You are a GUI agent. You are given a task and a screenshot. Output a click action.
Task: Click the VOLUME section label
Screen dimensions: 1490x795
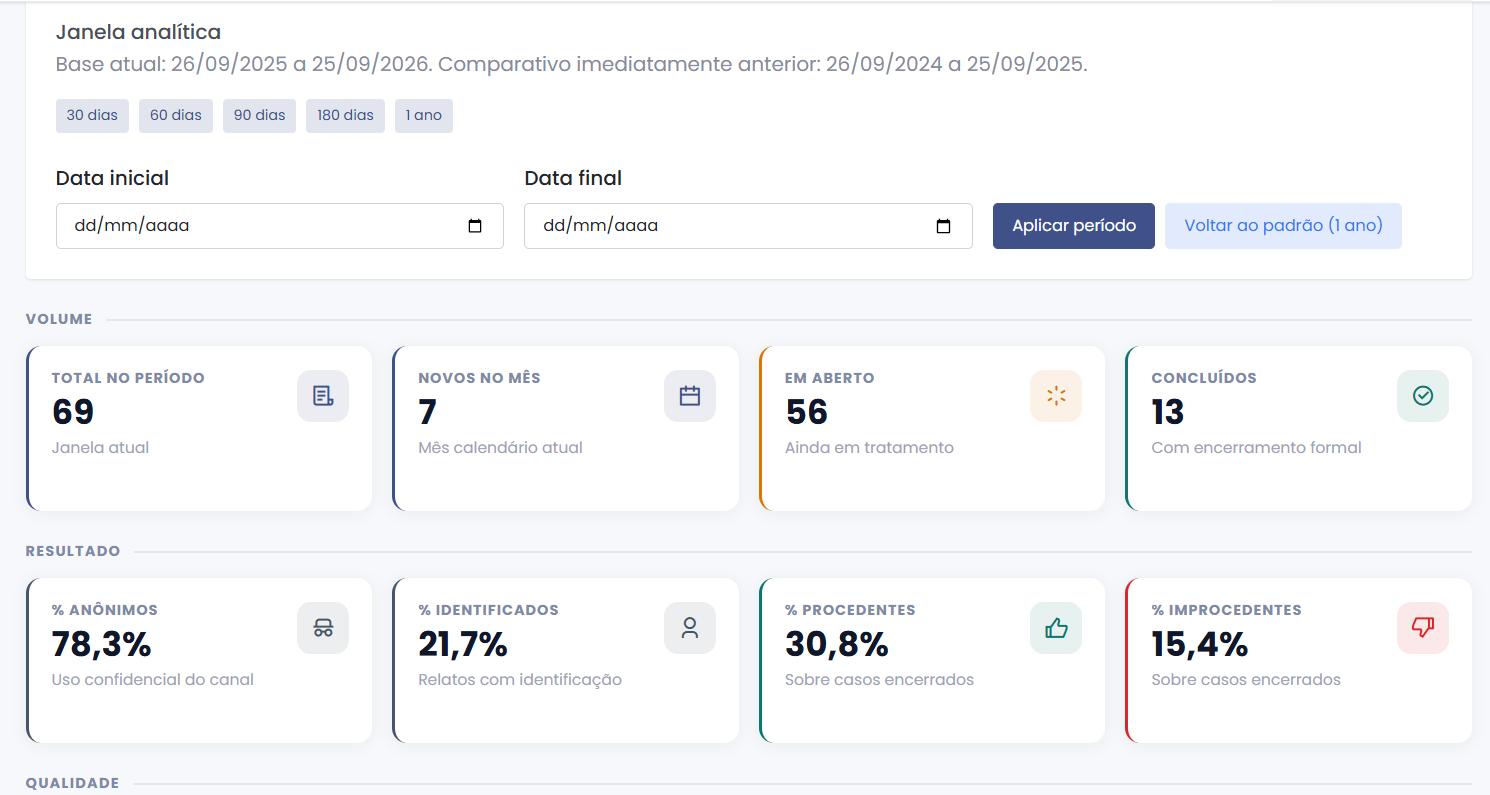click(59, 320)
